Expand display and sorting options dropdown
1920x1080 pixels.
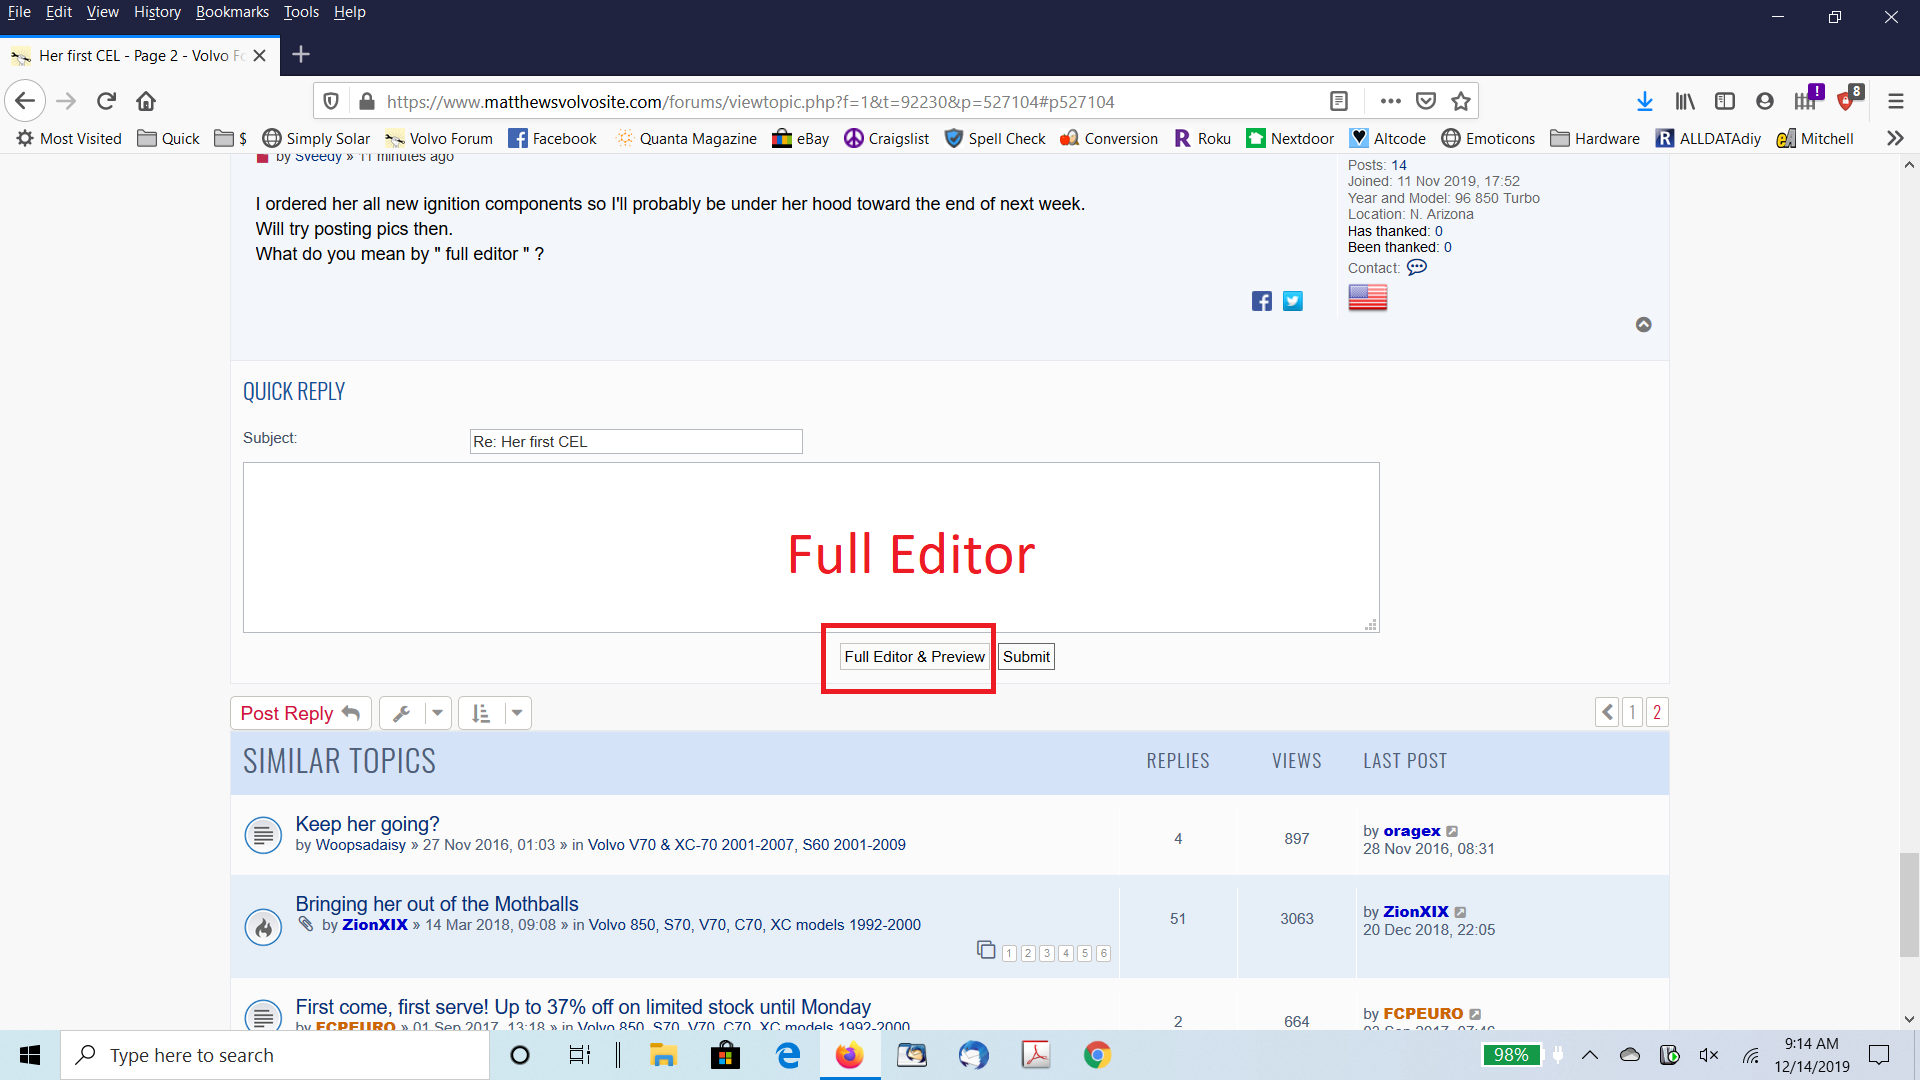tap(495, 713)
